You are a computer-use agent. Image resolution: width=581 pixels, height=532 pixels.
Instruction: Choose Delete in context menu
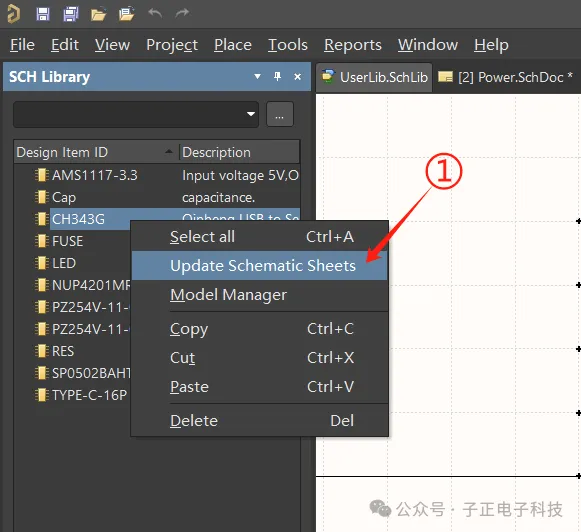[x=260, y=420]
